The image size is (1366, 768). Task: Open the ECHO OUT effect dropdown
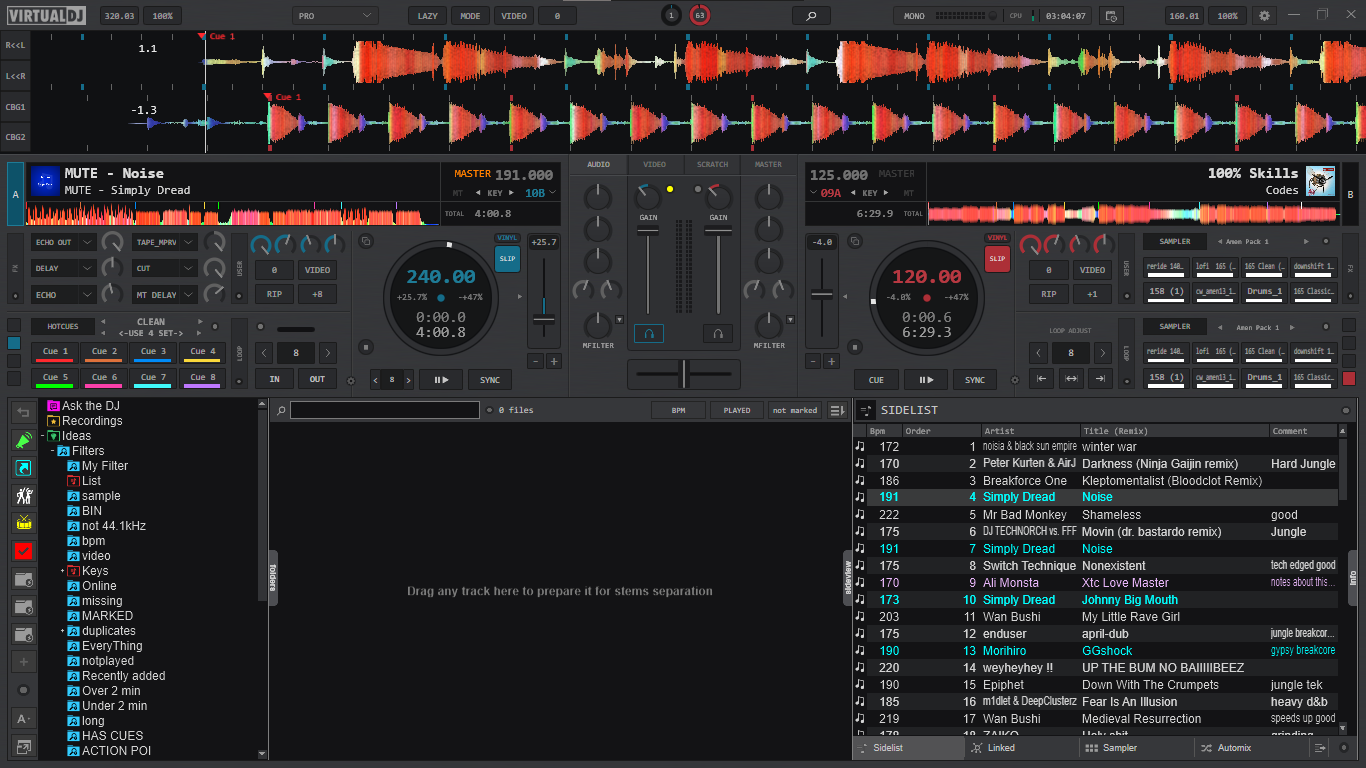[88, 242]
